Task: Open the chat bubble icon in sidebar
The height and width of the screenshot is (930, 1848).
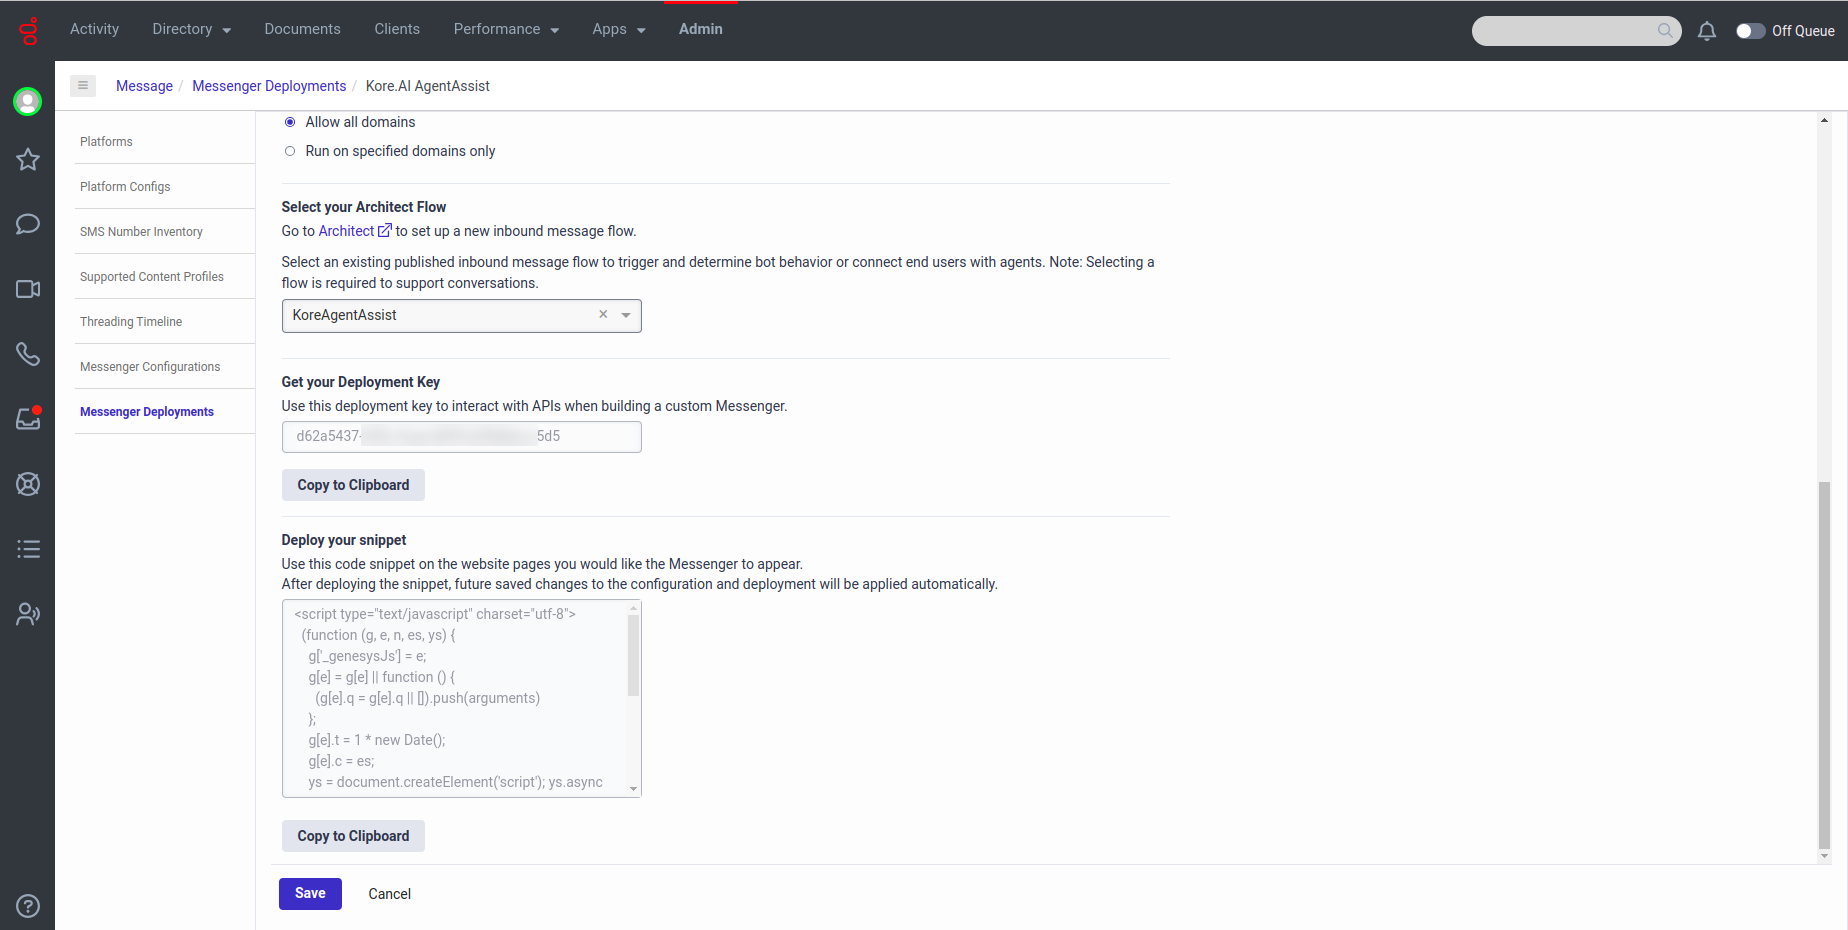Action: tap(28, 224)
